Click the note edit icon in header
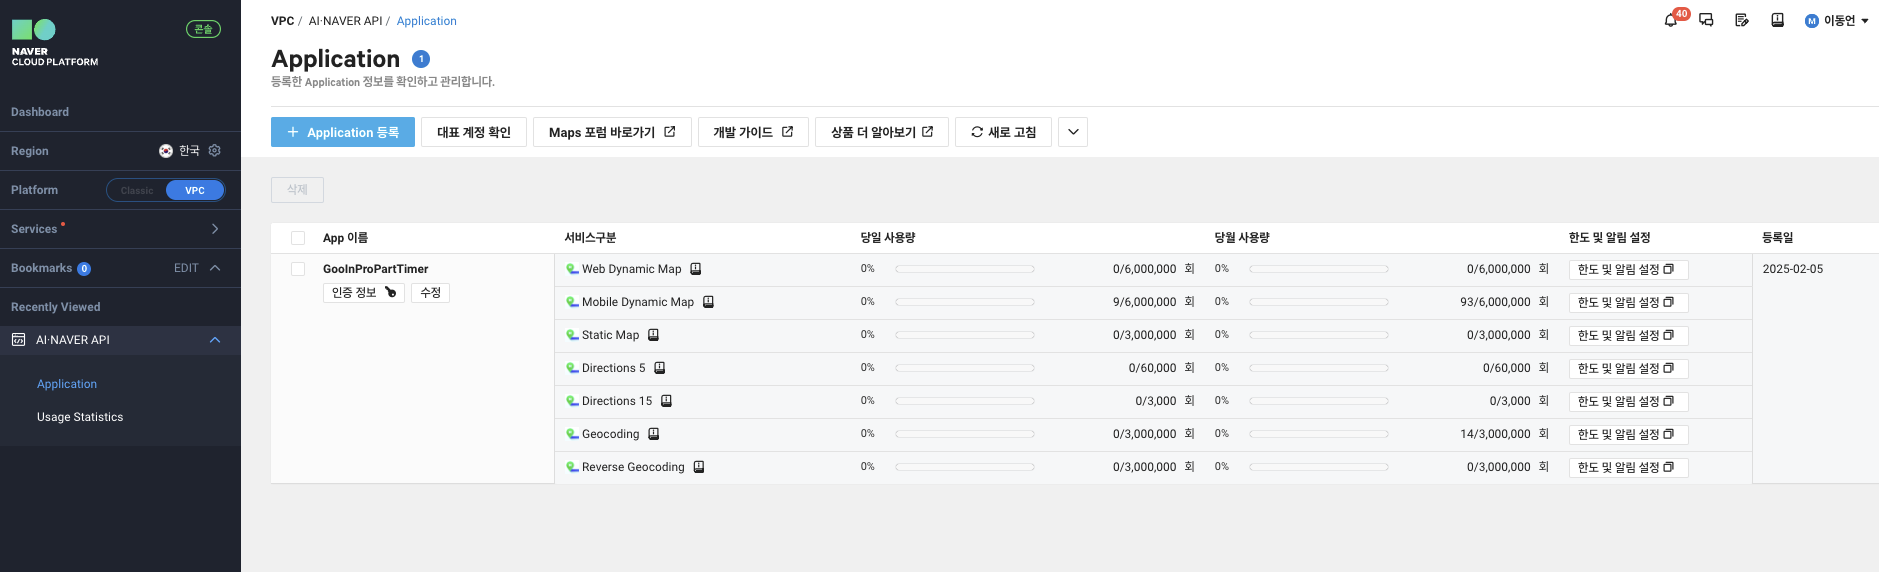 (x=1742, y=20)
